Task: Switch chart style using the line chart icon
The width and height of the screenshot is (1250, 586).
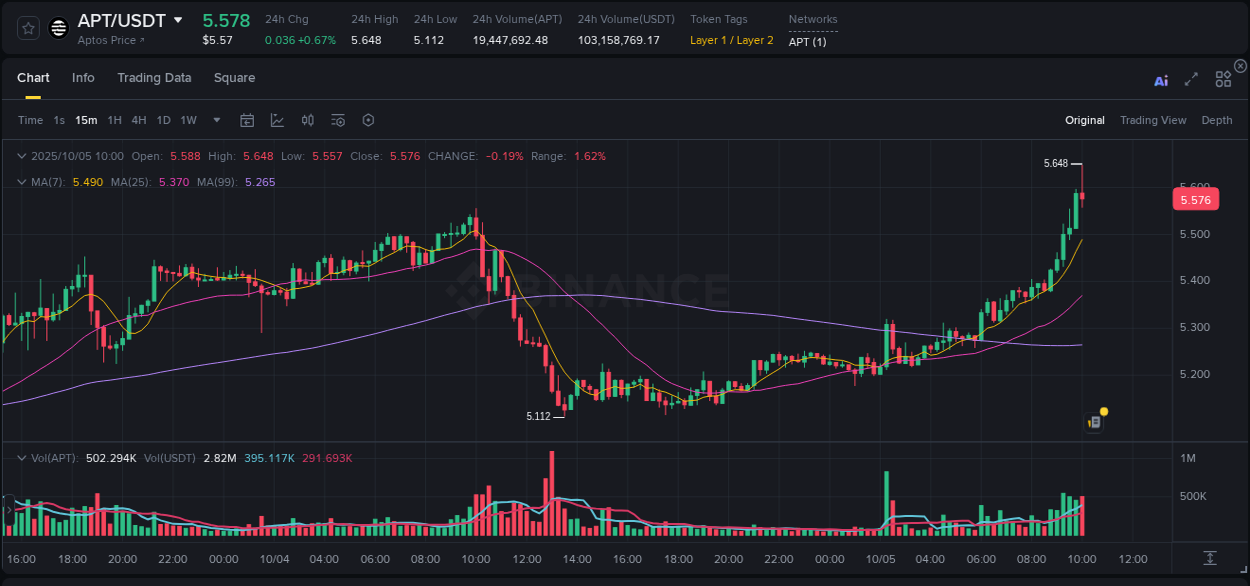Action: coord(277,120)
